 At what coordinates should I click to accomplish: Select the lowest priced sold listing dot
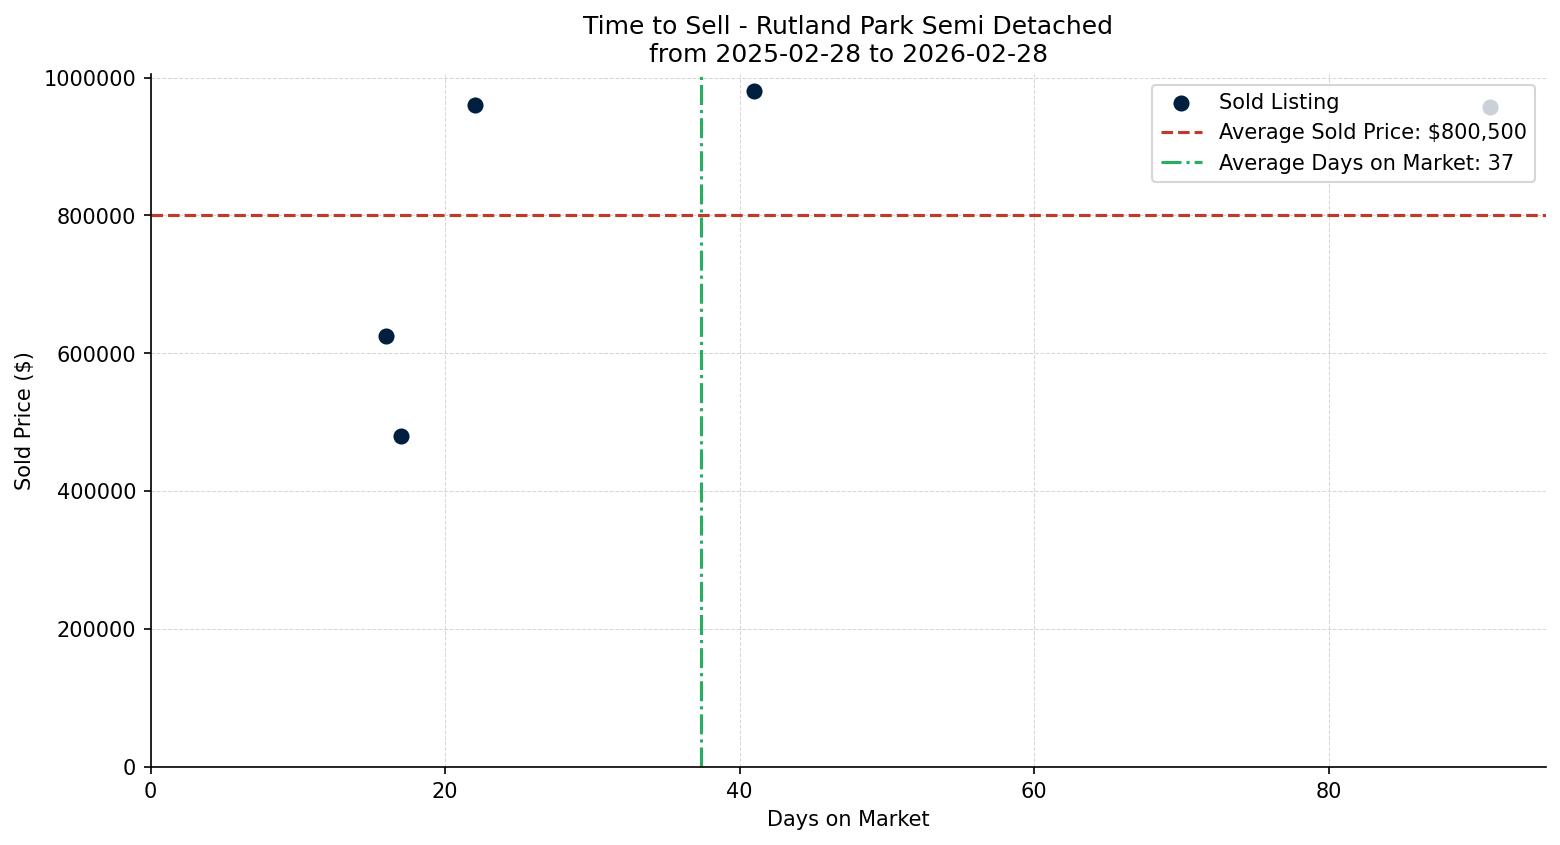[401, 436]
